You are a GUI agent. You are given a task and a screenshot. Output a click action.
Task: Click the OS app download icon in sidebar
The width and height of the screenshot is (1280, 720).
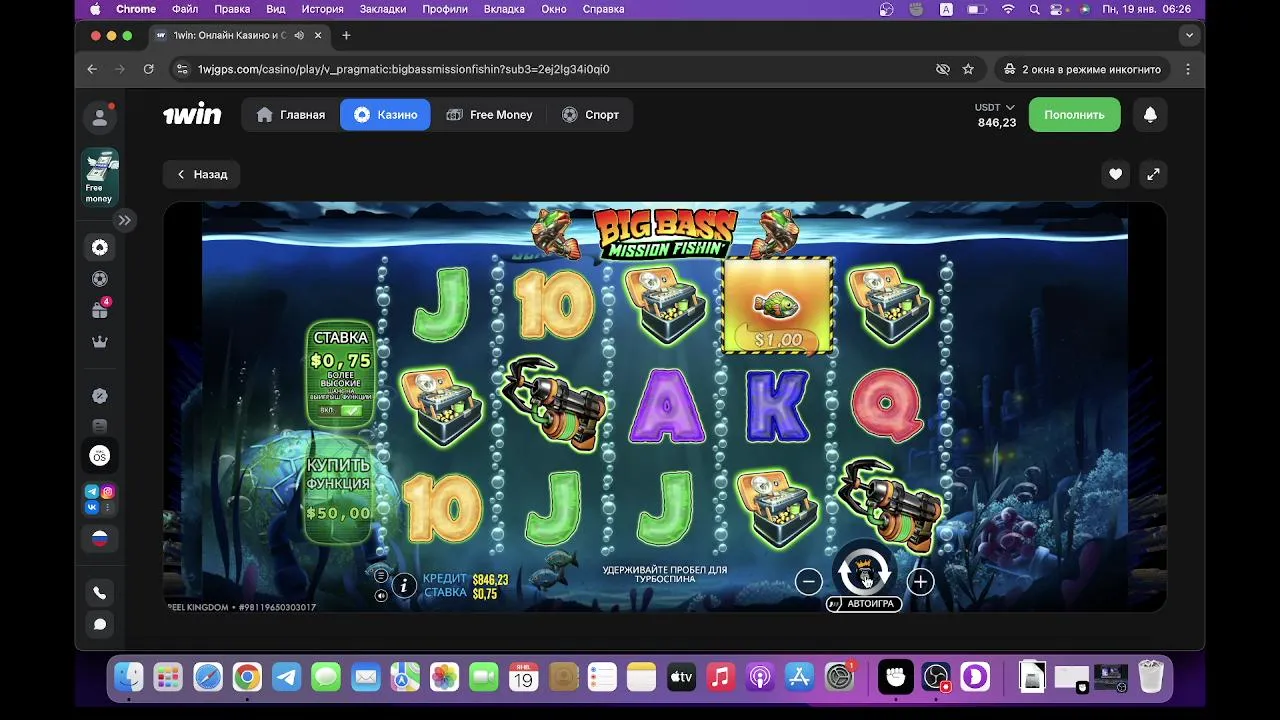[100, 456]
